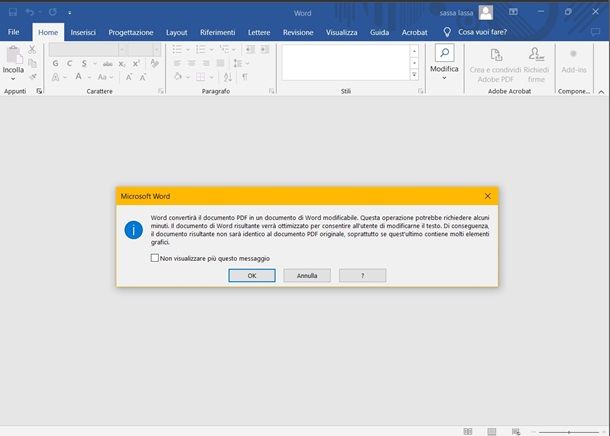Click the text effects outlined A icon

(x=56, y=77)
